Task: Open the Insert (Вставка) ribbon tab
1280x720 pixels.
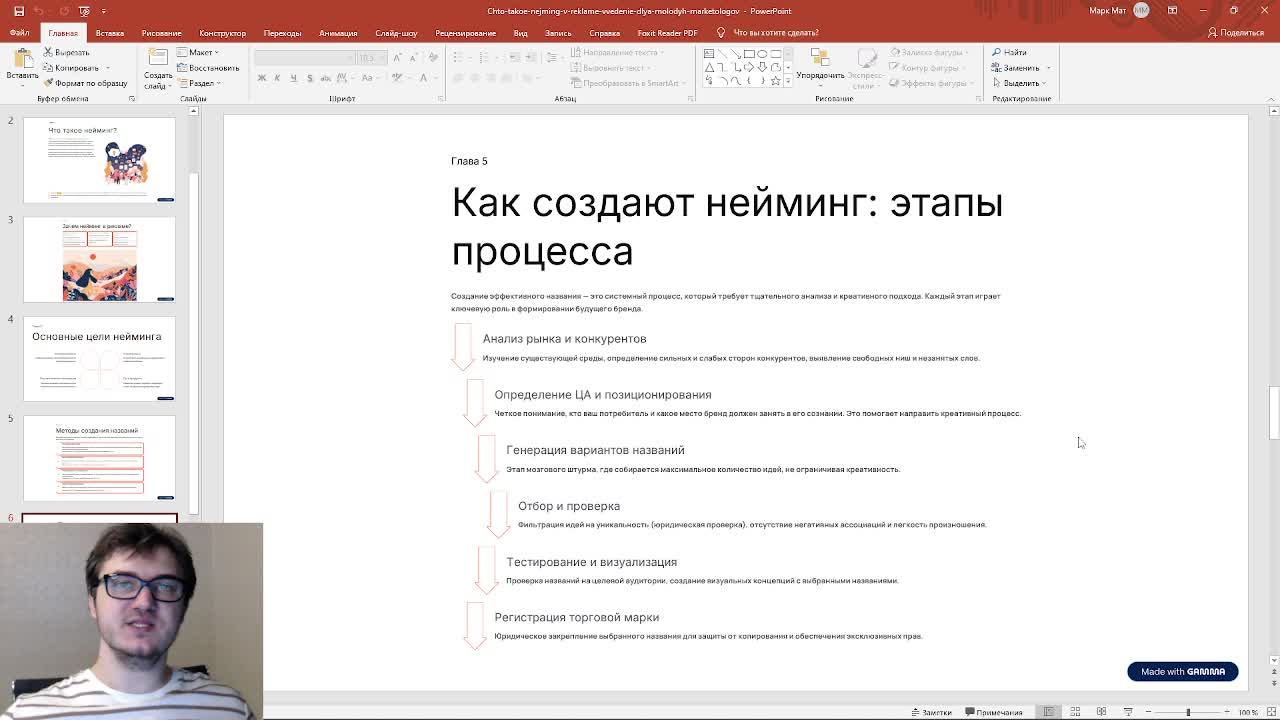Action: [x=109, y=33]
